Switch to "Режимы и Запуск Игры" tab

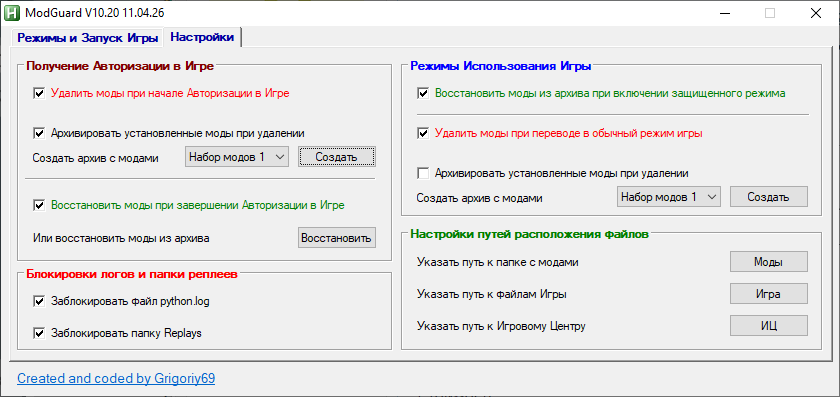click(88, 38)
